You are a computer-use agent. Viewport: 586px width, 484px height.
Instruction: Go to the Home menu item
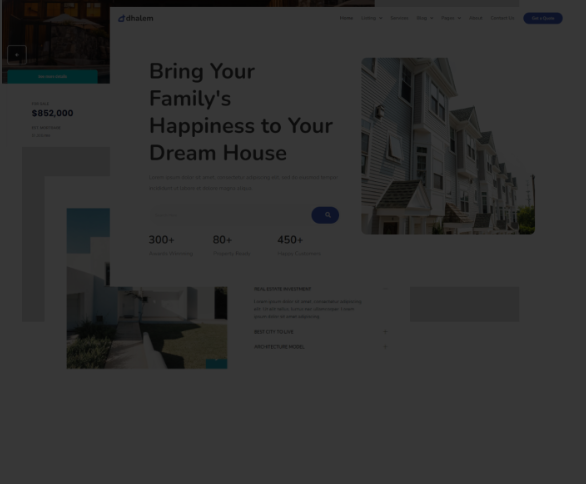[x=346, y=18]
